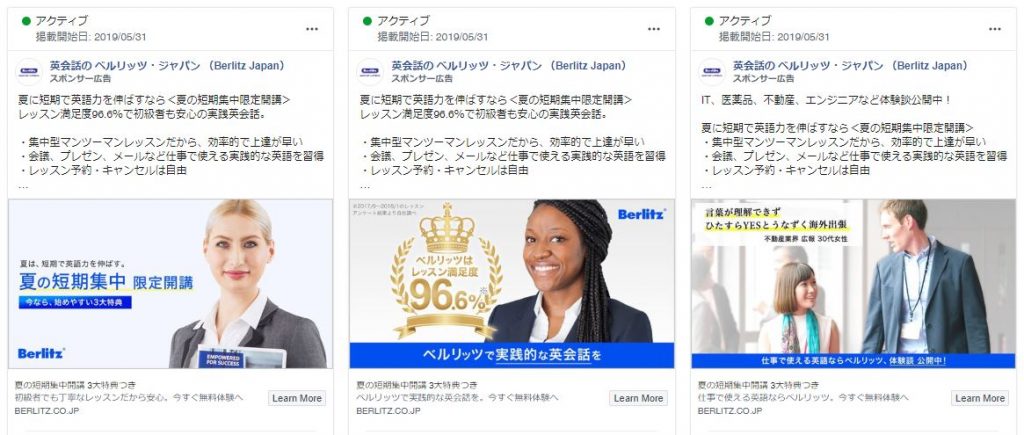Open three-dot menu on first ad card
This screenshot has width=1024, height=435.
click(x=312, y=29)
